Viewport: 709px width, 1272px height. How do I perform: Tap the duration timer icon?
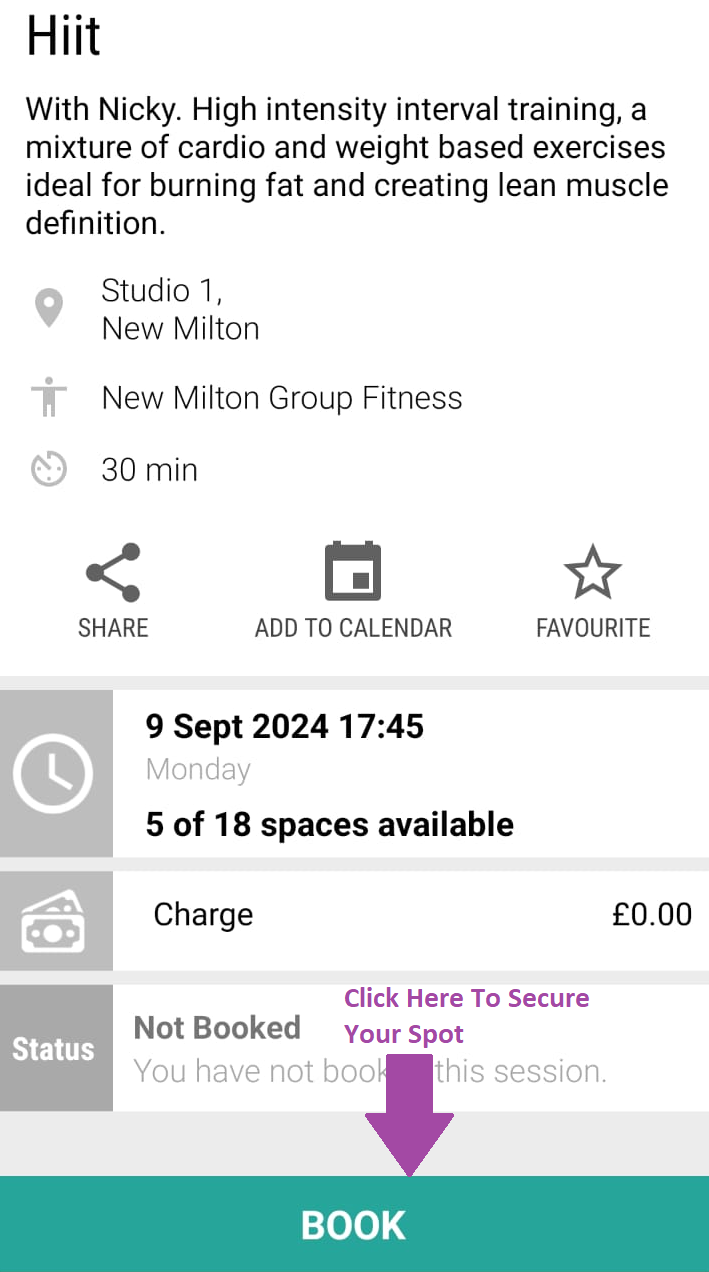49,469
